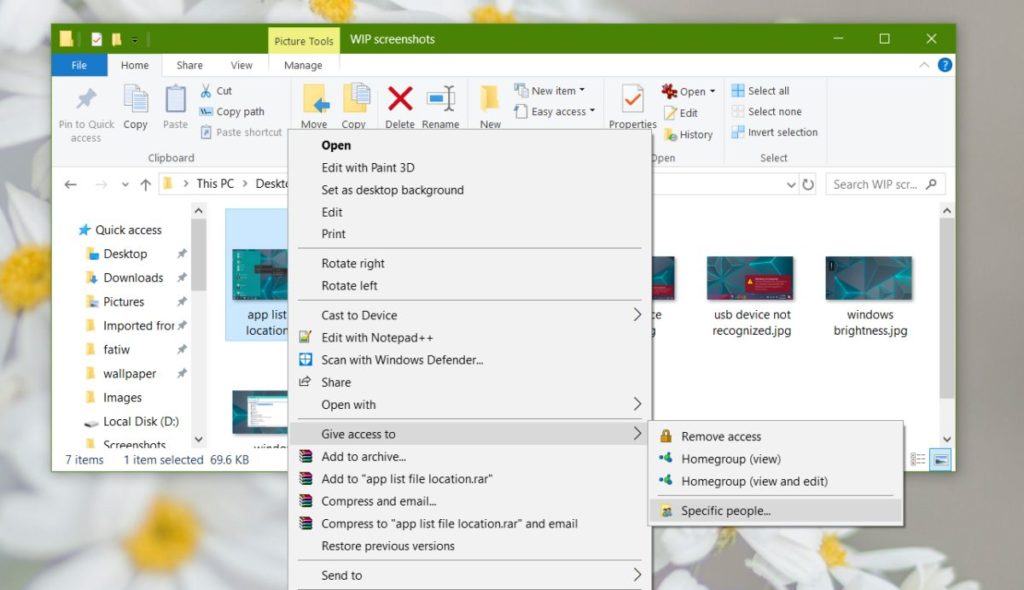Switch to the Share ribbon tab
The image size is (1024, 590).
click(x=189, y=64)
